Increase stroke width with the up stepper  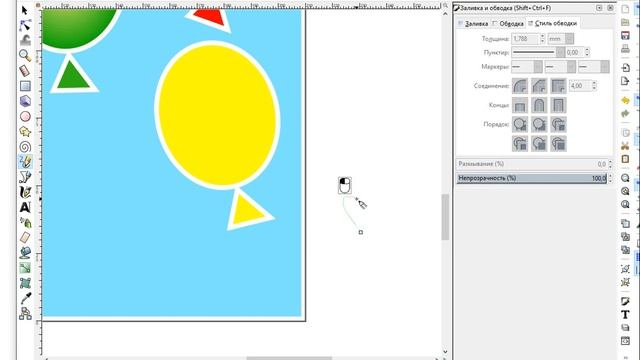(x=542, y=36)
